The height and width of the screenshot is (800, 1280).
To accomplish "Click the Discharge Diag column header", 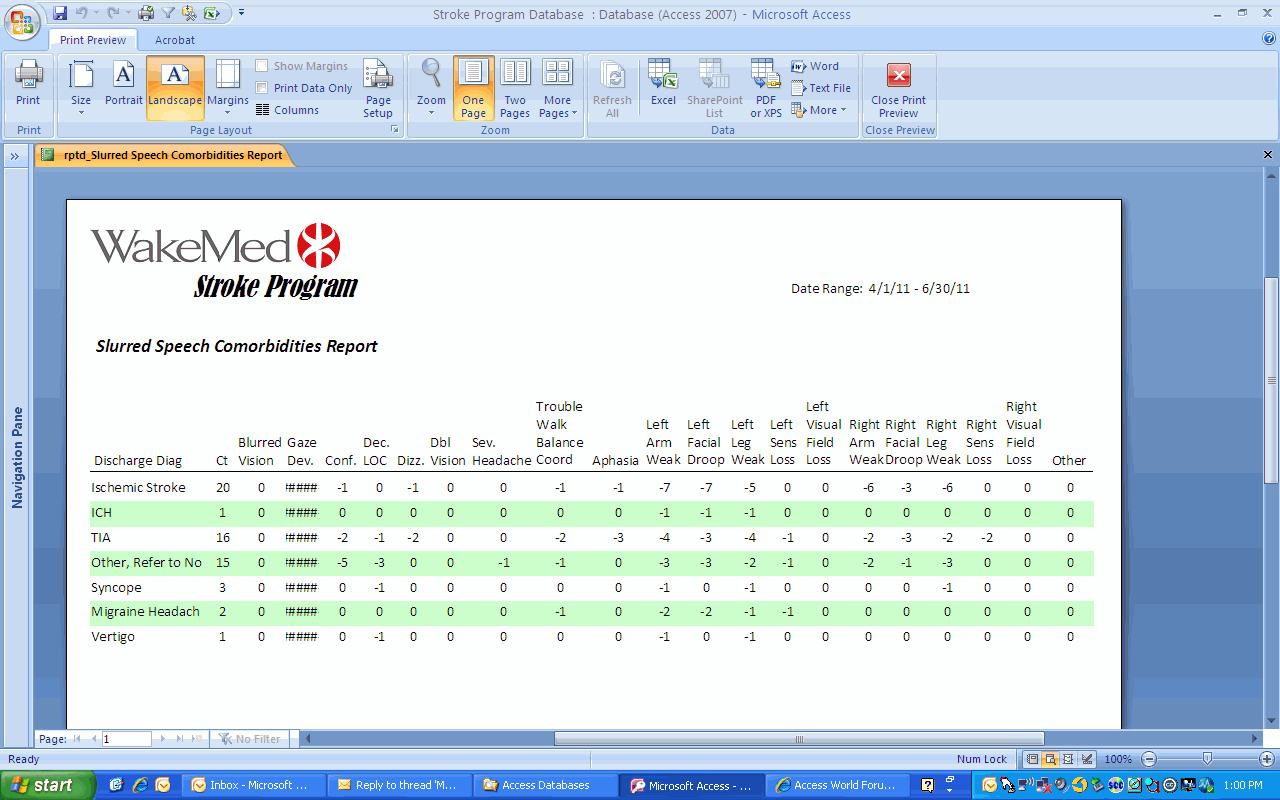I will (x=138, y=461).
